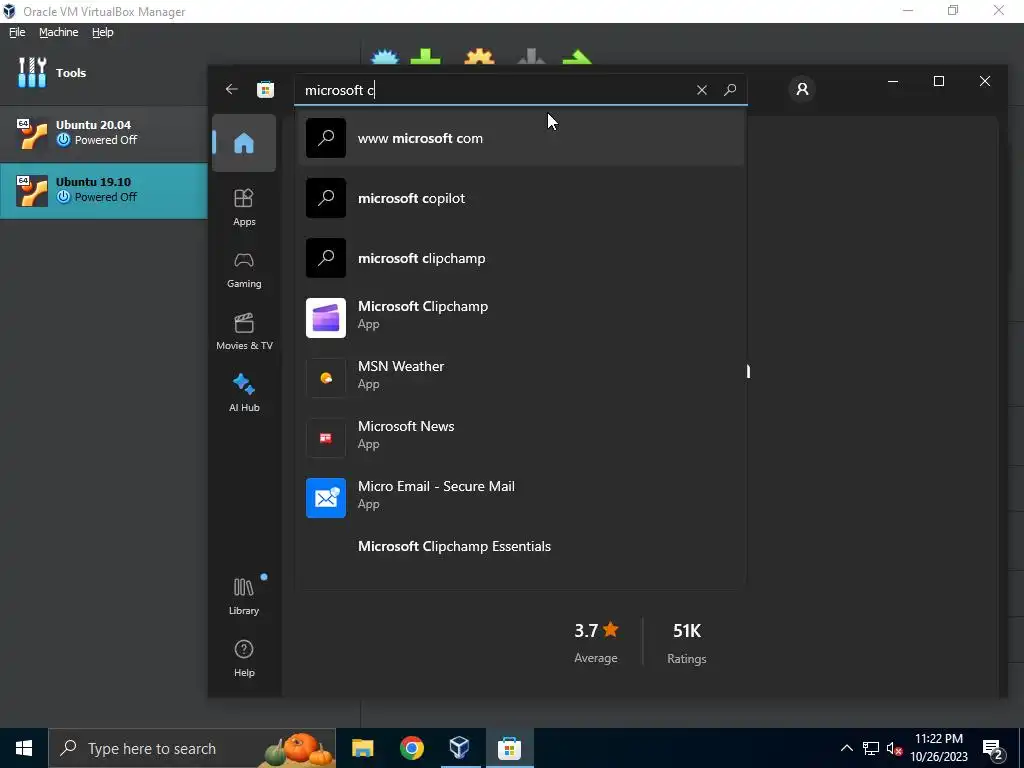The width and height of the screenshot is (1024, 768).
Task: Select the lowercase 'microsoft clipchamp' suggestion
Action: pos(520,258)
